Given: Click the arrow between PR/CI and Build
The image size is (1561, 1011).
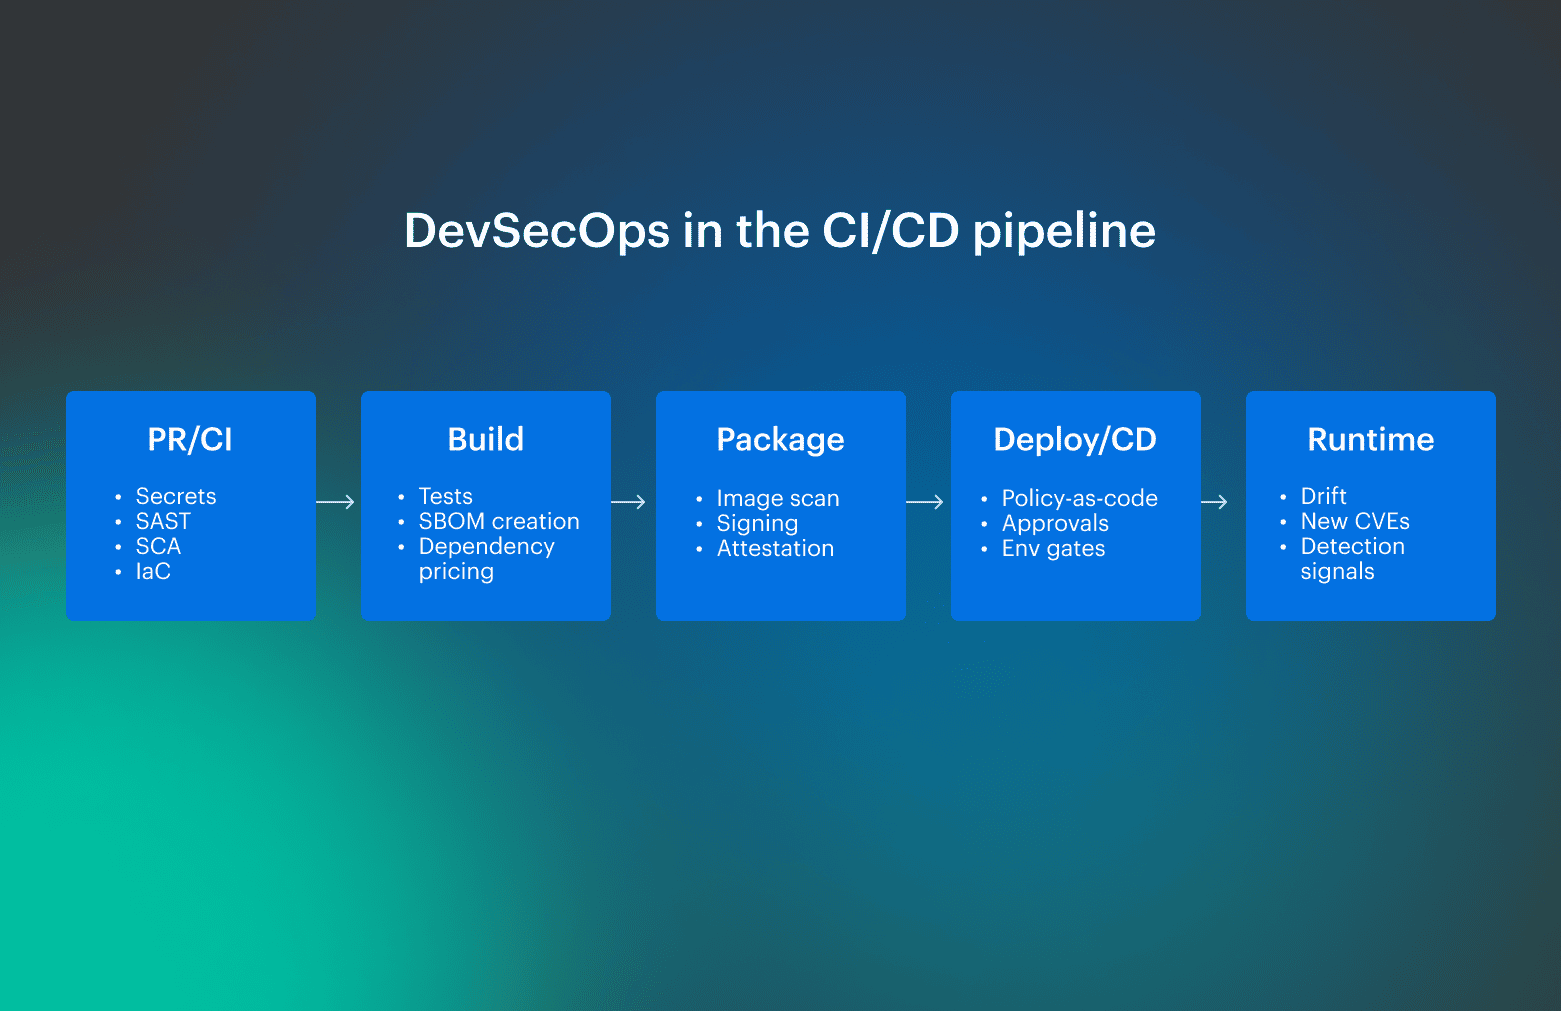Looking at the screenshot, I should [x=337, y=501].
